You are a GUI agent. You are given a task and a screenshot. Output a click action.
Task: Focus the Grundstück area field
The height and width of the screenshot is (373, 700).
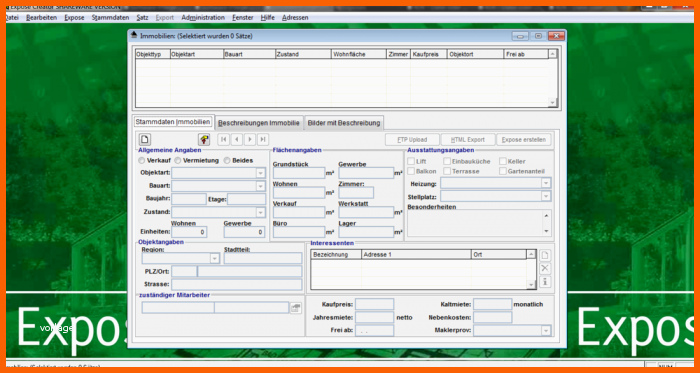click(299, 173)
